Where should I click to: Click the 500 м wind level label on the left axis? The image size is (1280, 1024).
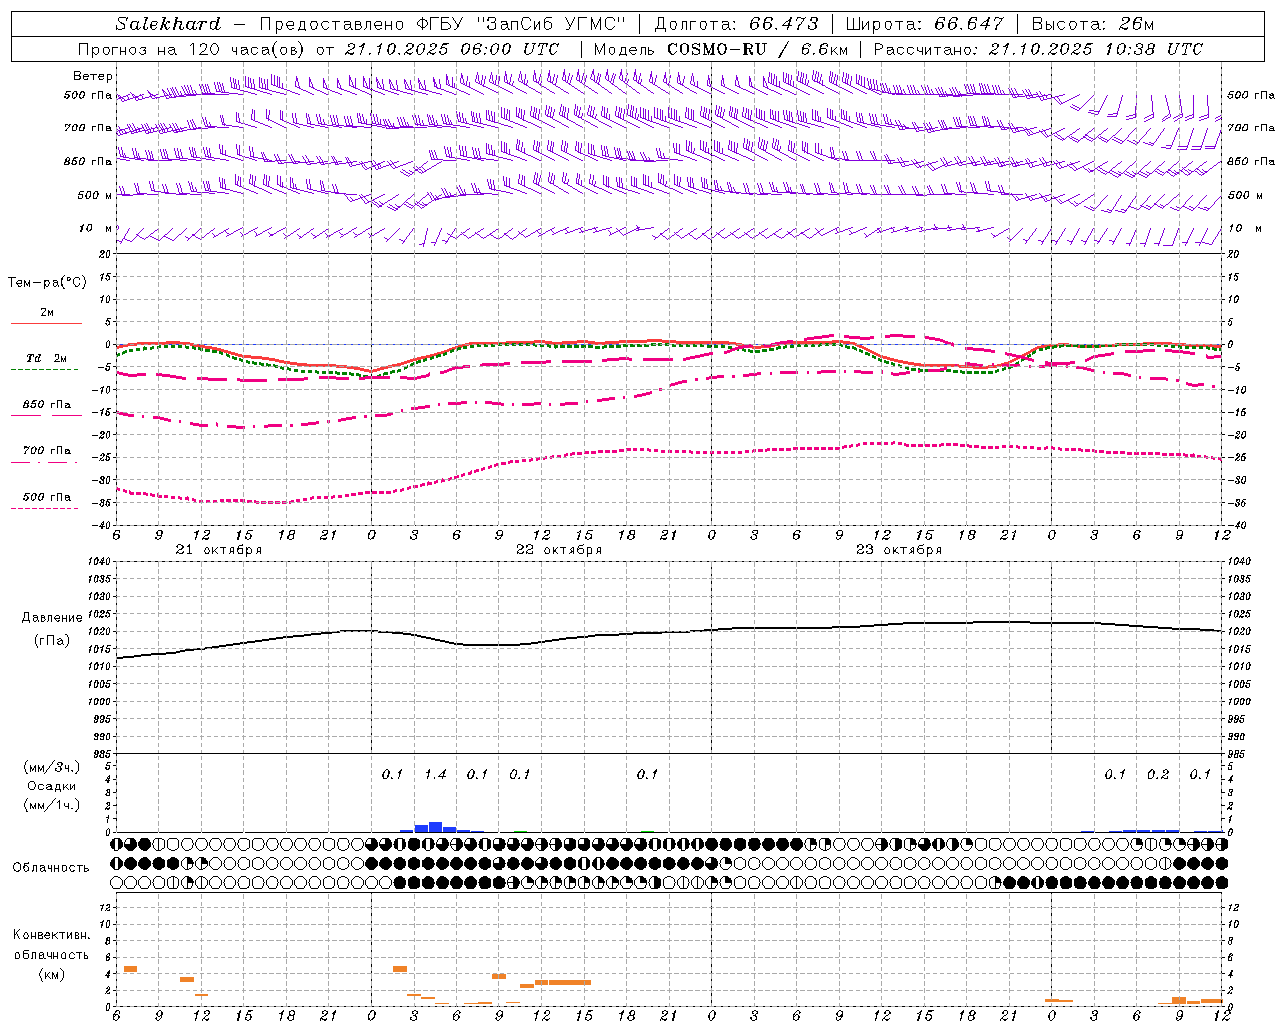[x=94, y=195]
